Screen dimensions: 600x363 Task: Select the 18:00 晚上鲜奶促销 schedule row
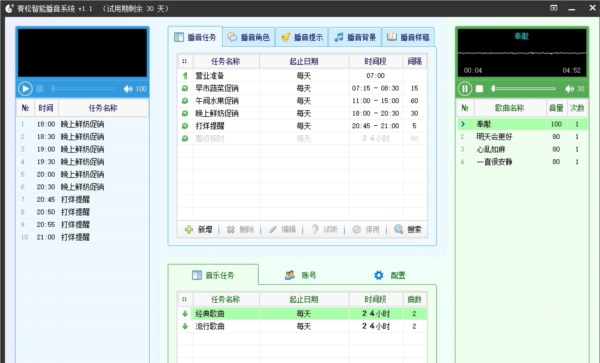click(82, 124)
